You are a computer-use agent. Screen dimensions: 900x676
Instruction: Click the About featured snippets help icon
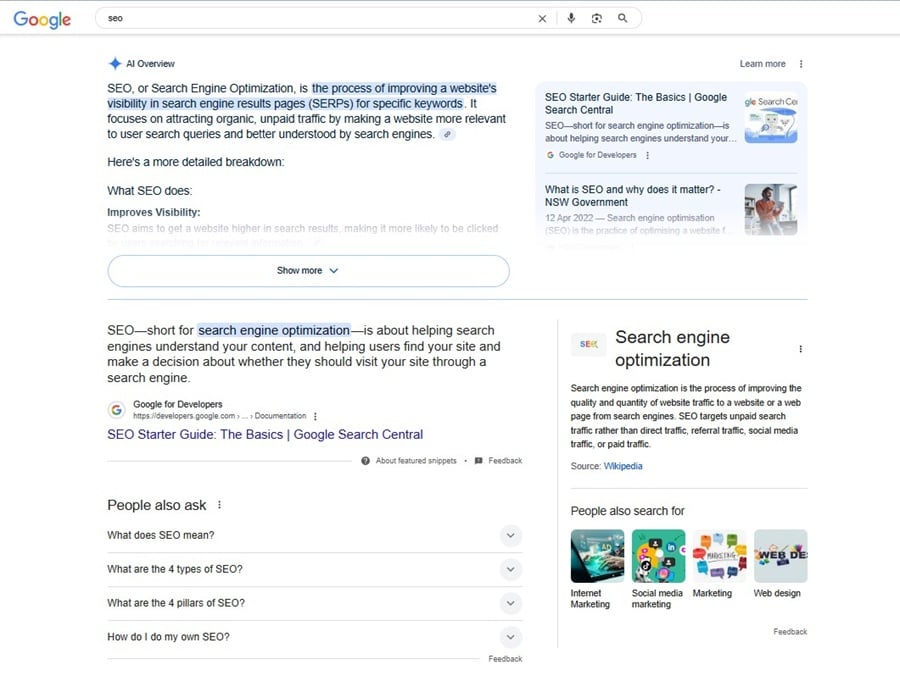tap(366, 460)
